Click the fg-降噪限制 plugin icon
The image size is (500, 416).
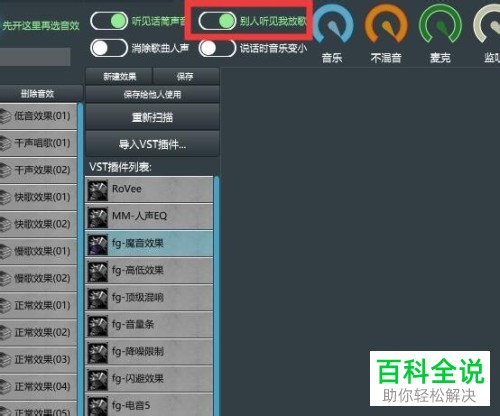point(98,352)
